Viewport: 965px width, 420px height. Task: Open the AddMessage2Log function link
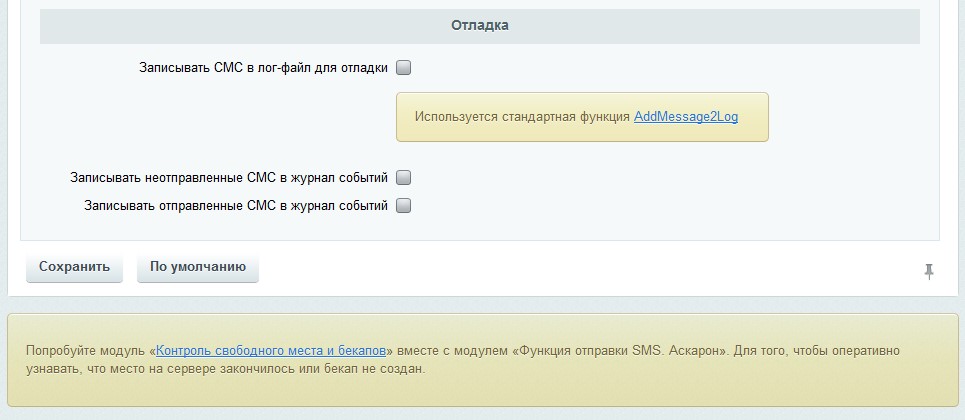pyautogui.click(x=685, y=117)
